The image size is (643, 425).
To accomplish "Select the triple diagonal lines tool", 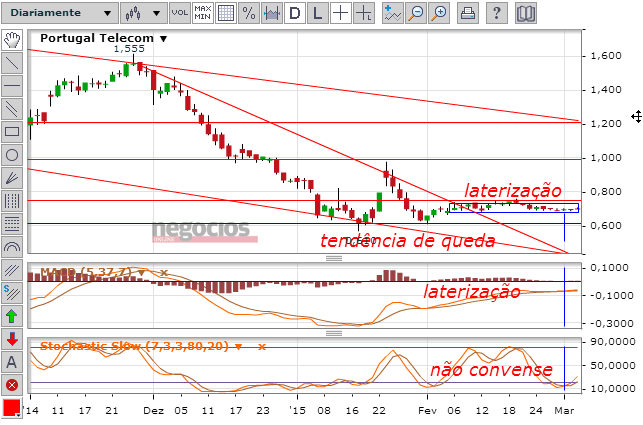I will point(12,270).
